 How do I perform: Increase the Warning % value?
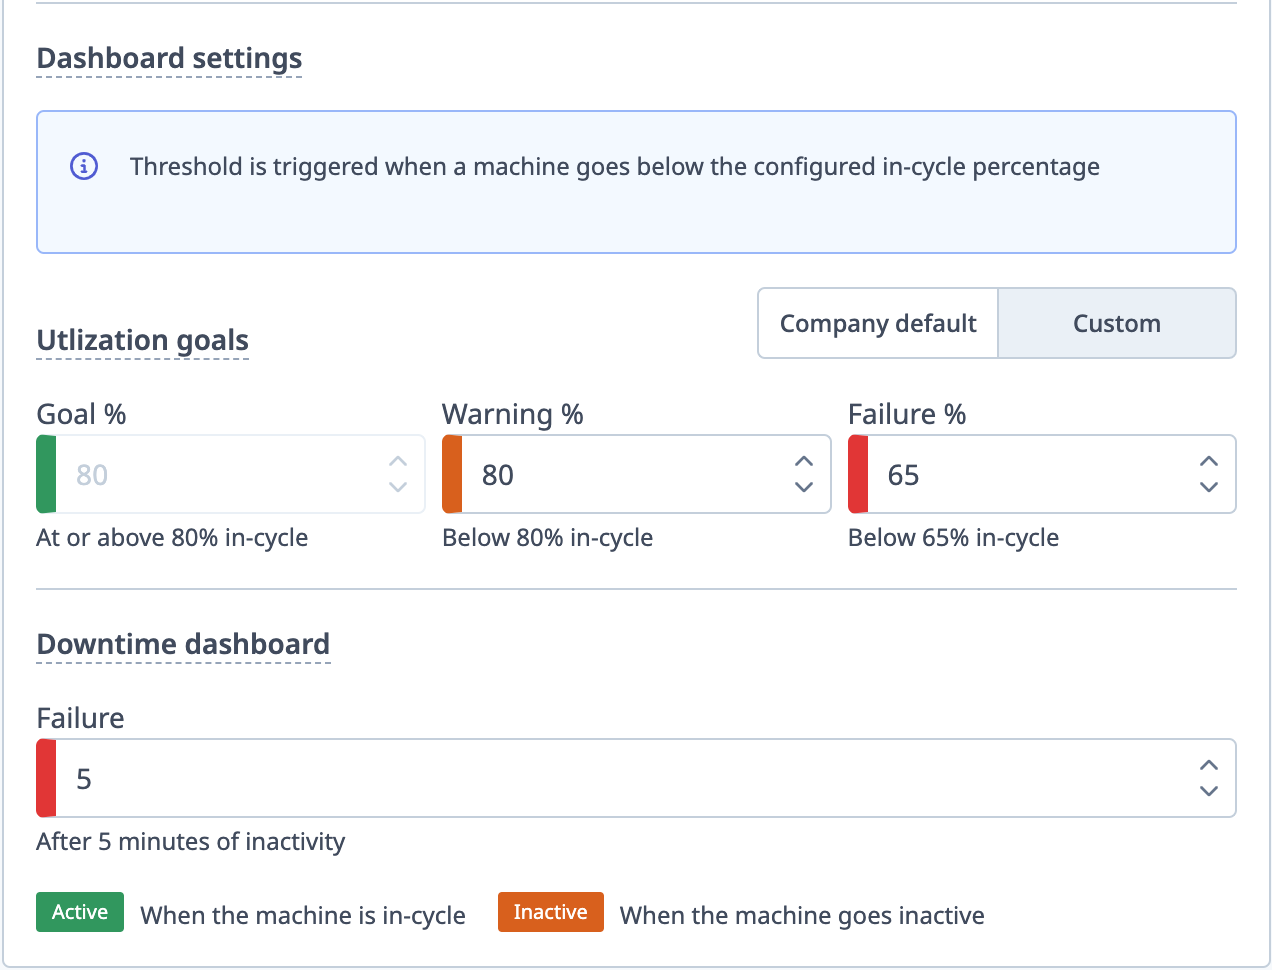(803, 461)
